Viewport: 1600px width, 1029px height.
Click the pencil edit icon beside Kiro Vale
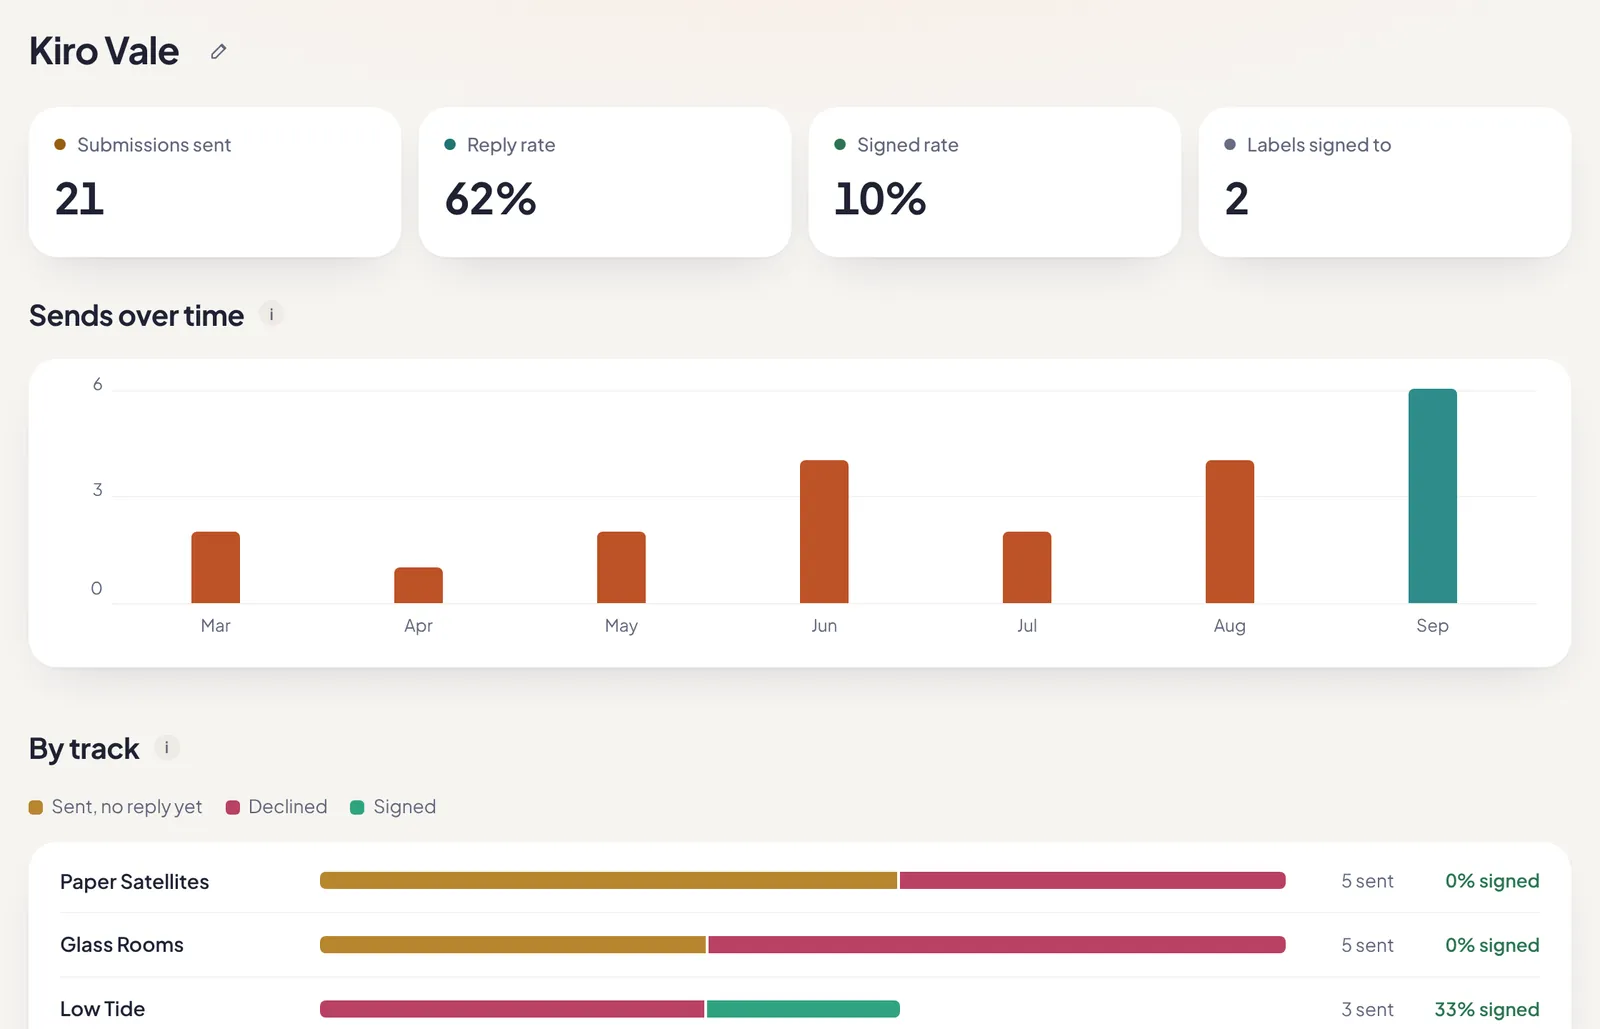218,51
